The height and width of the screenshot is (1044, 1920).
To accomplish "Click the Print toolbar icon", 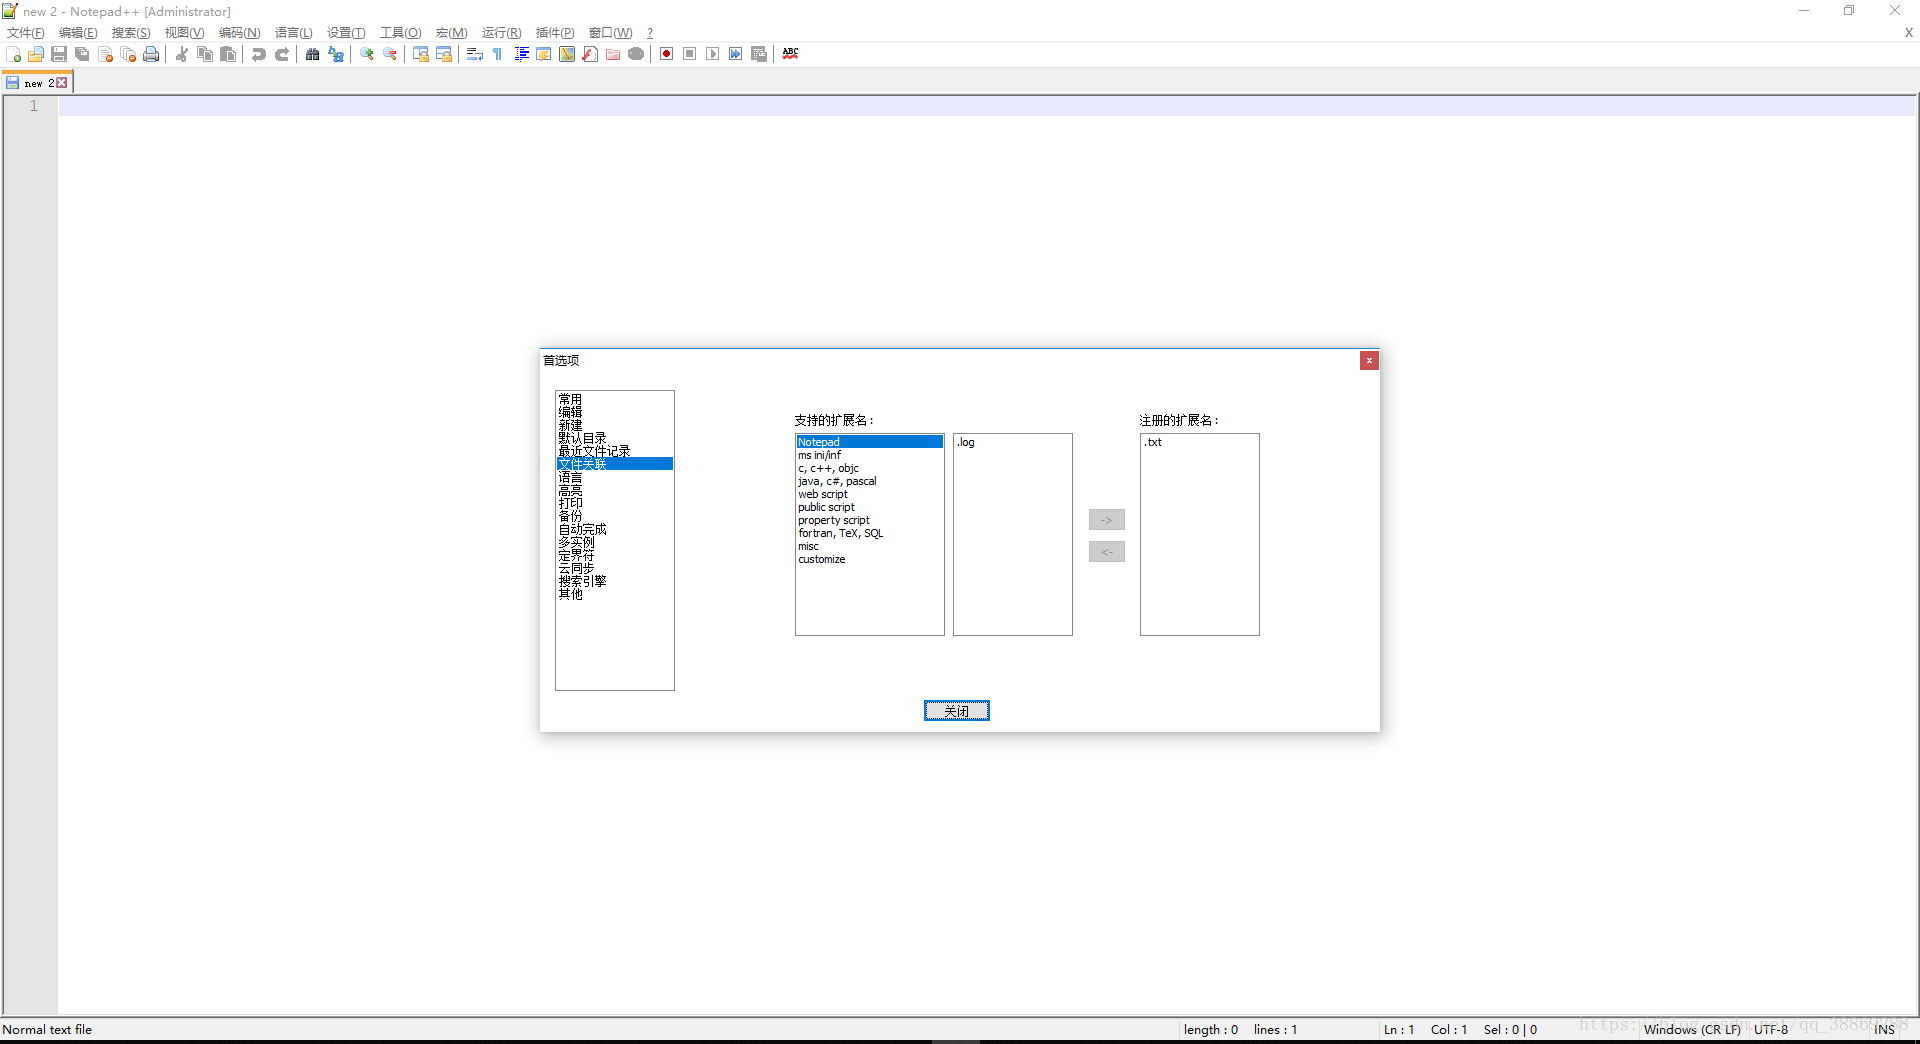I will point(151,54).
